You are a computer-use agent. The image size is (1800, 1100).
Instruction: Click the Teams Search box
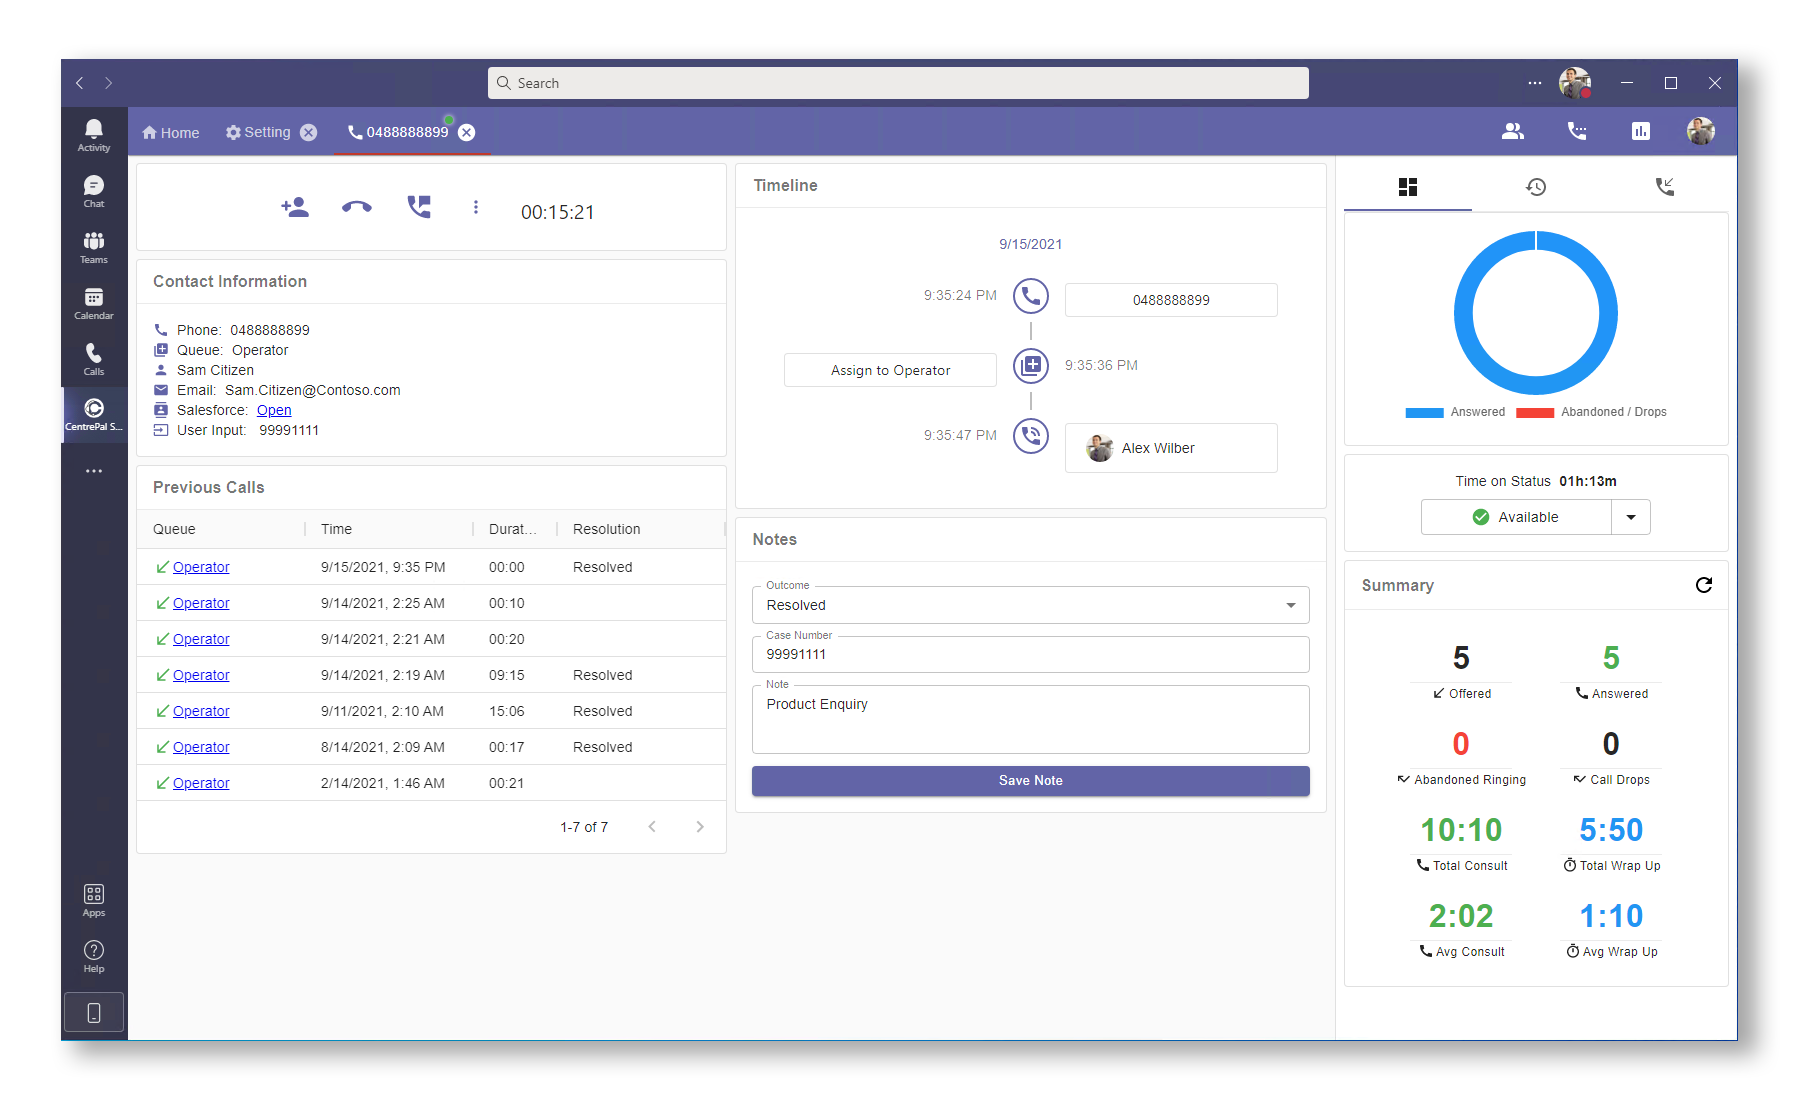898,83
